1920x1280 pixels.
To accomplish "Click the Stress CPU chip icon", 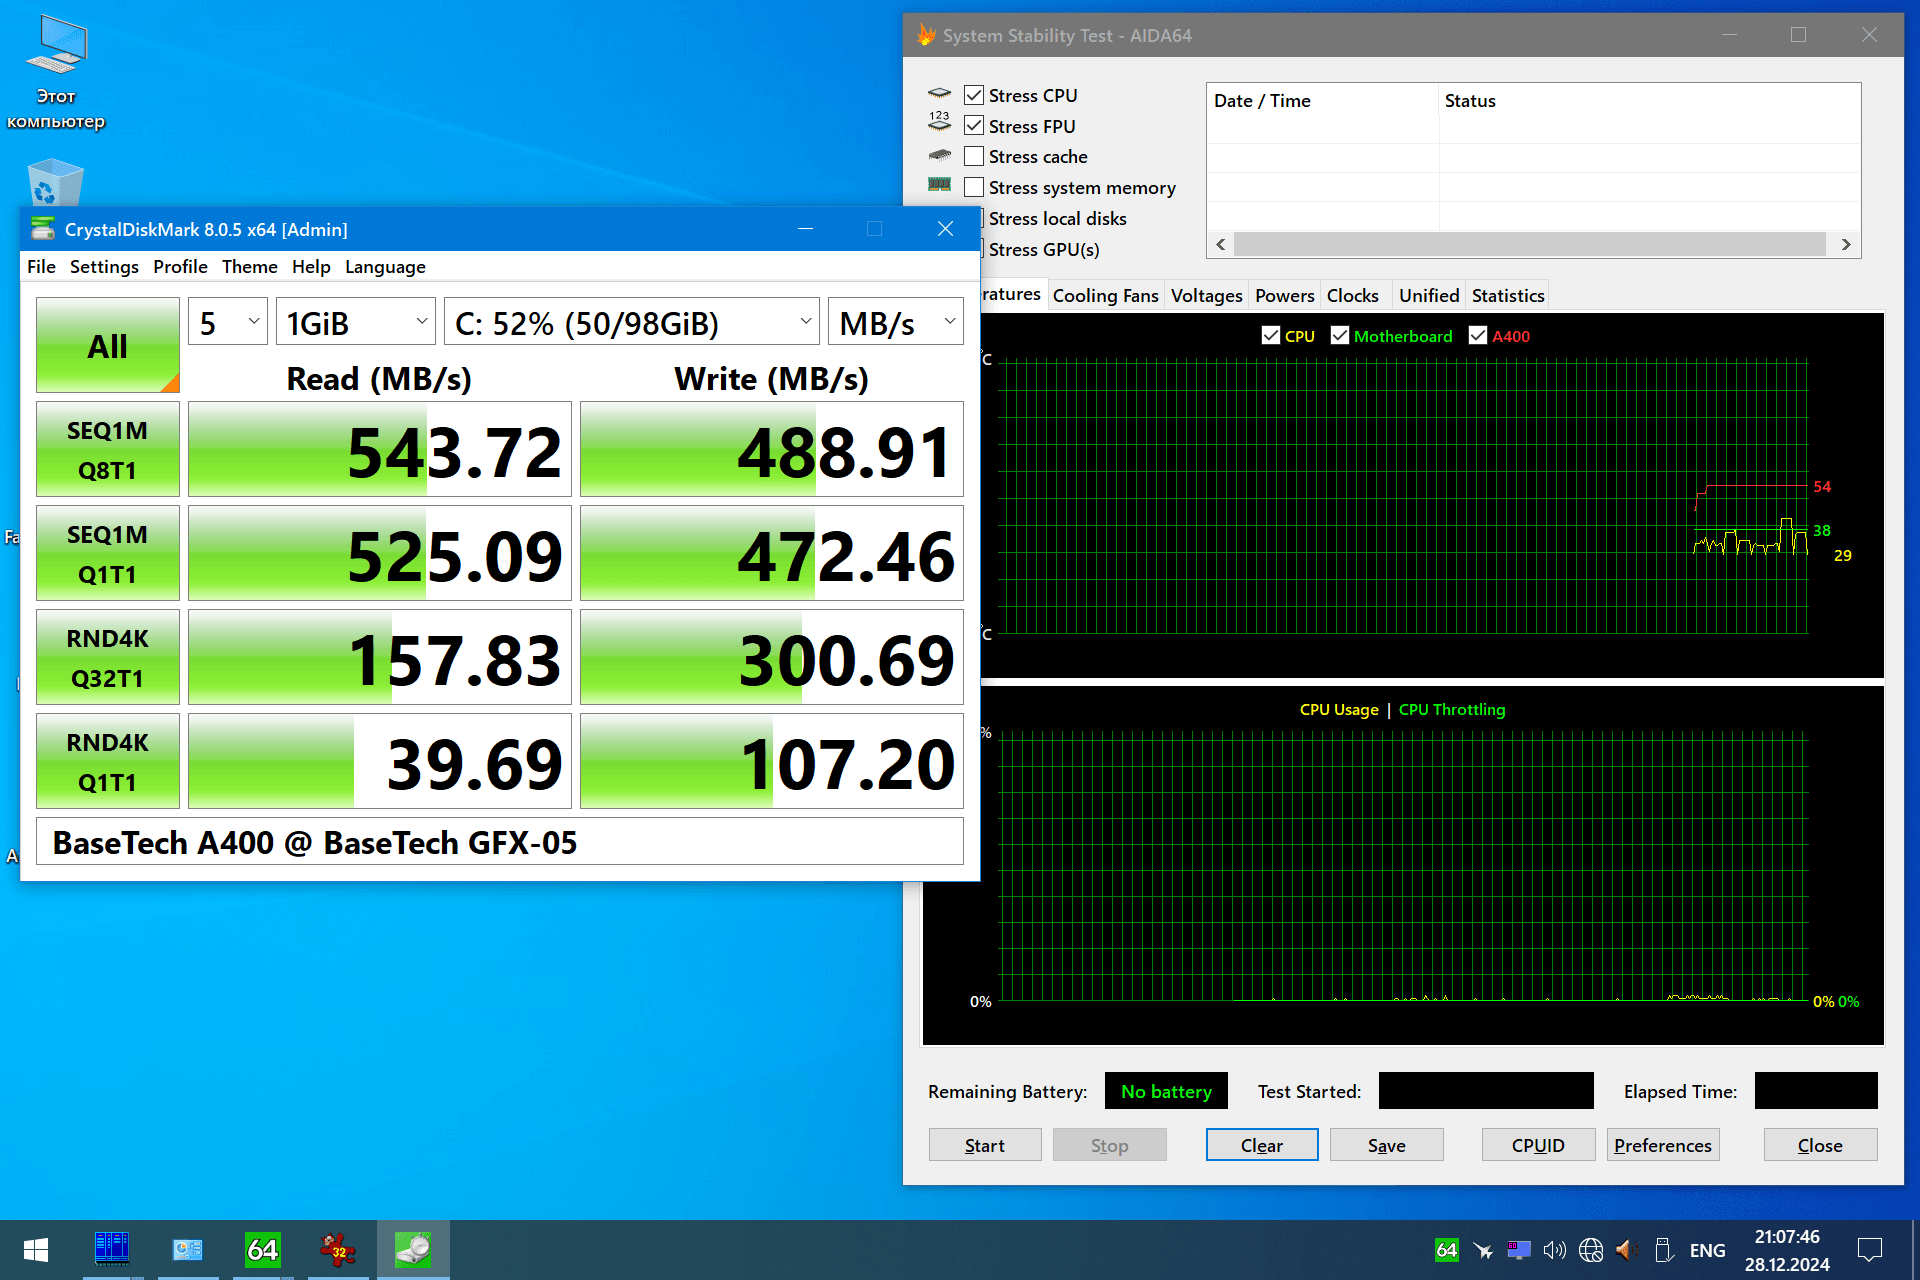I will pyautogui.click(x=939, y=94).
